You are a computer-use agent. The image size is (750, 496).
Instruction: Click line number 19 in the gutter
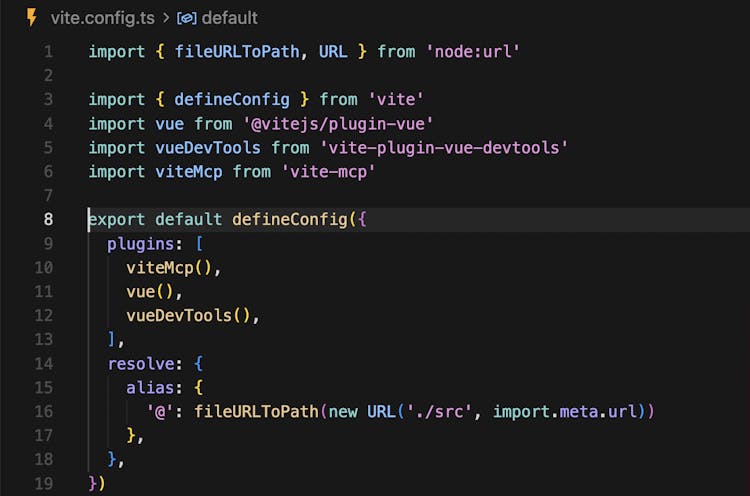point(43,483)
